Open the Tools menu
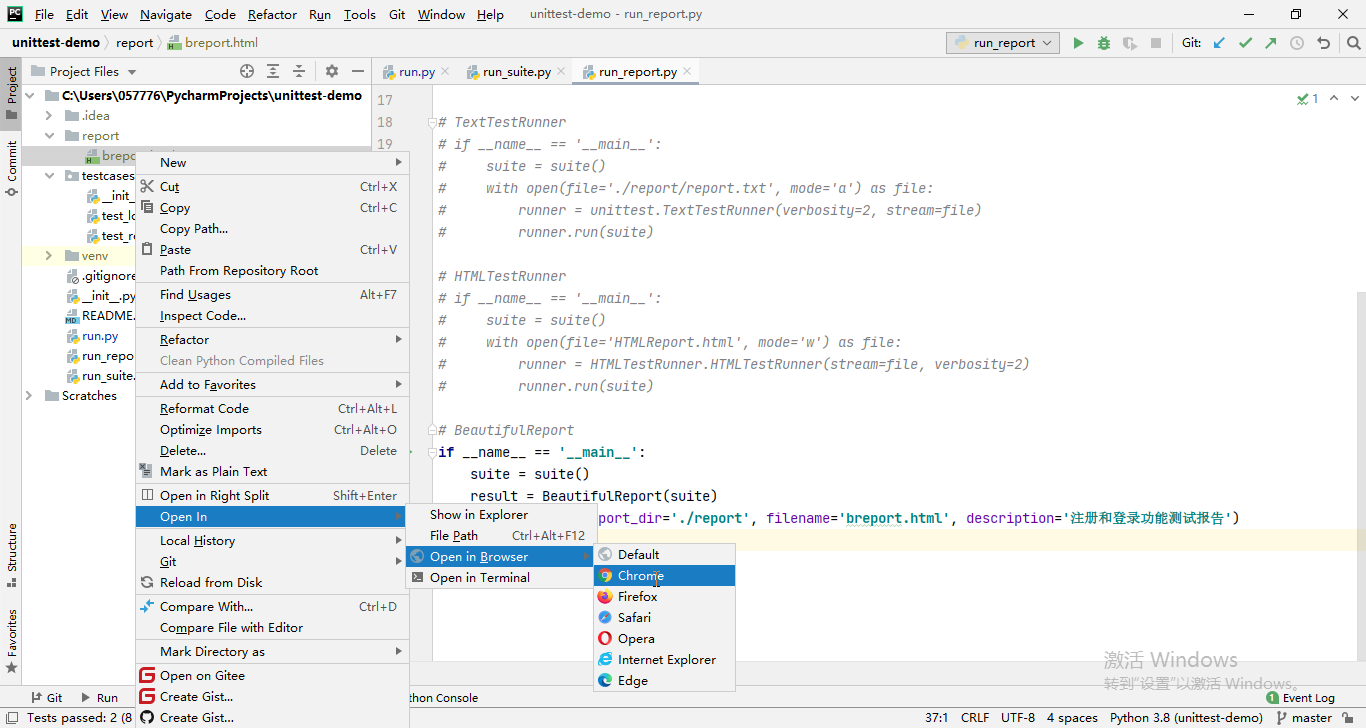Viewport: 1366px width, 728px height. tap(360, 15)
